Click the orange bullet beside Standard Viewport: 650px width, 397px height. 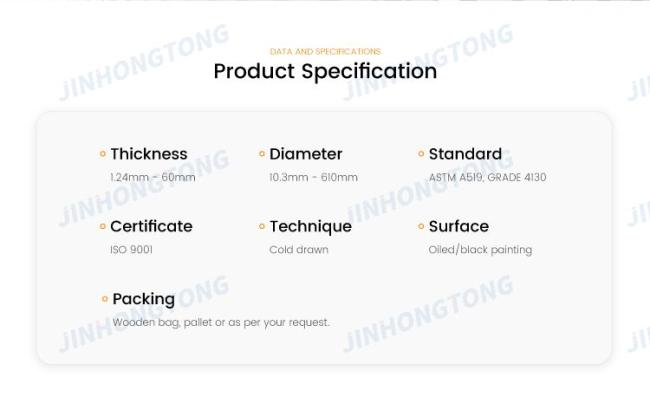click(x=421, y=154)
